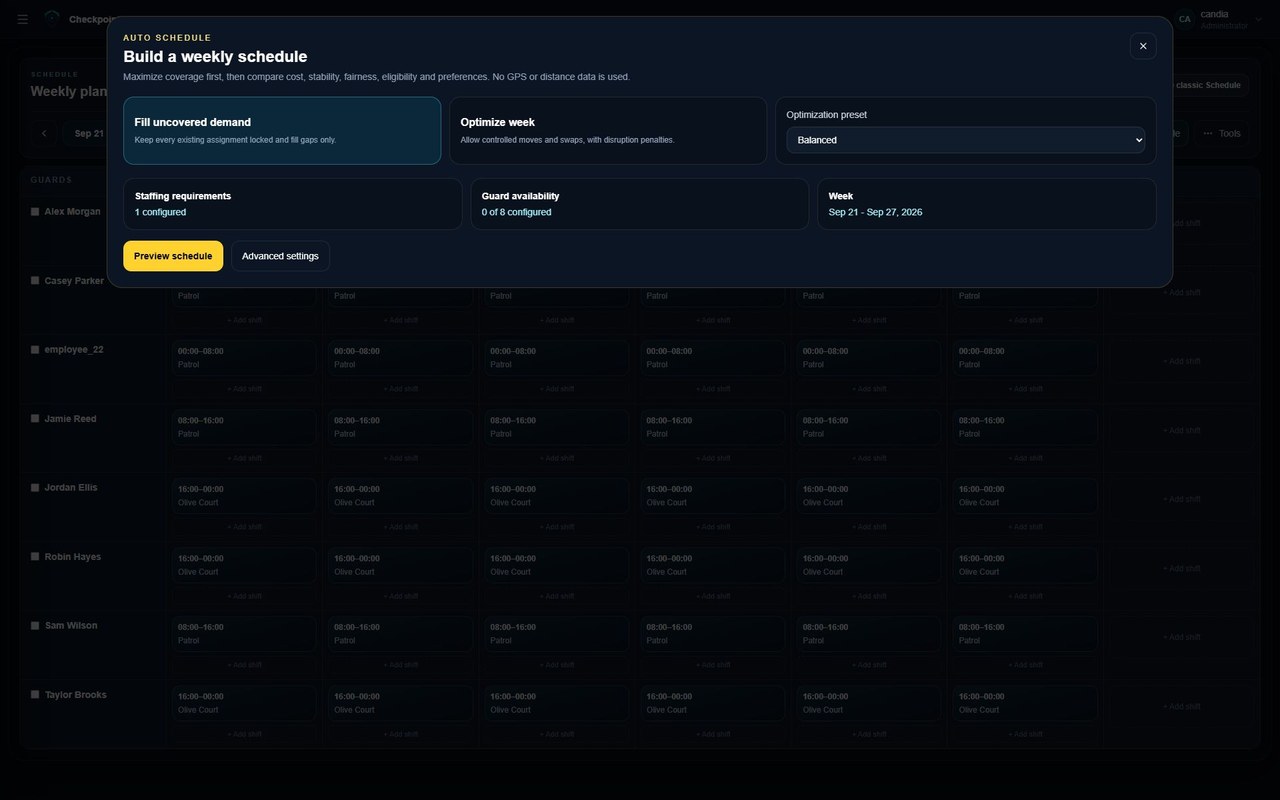This screenshot has height=800, width=1280.
Task: Select the Optimize week mode
Action: (608, 131)
